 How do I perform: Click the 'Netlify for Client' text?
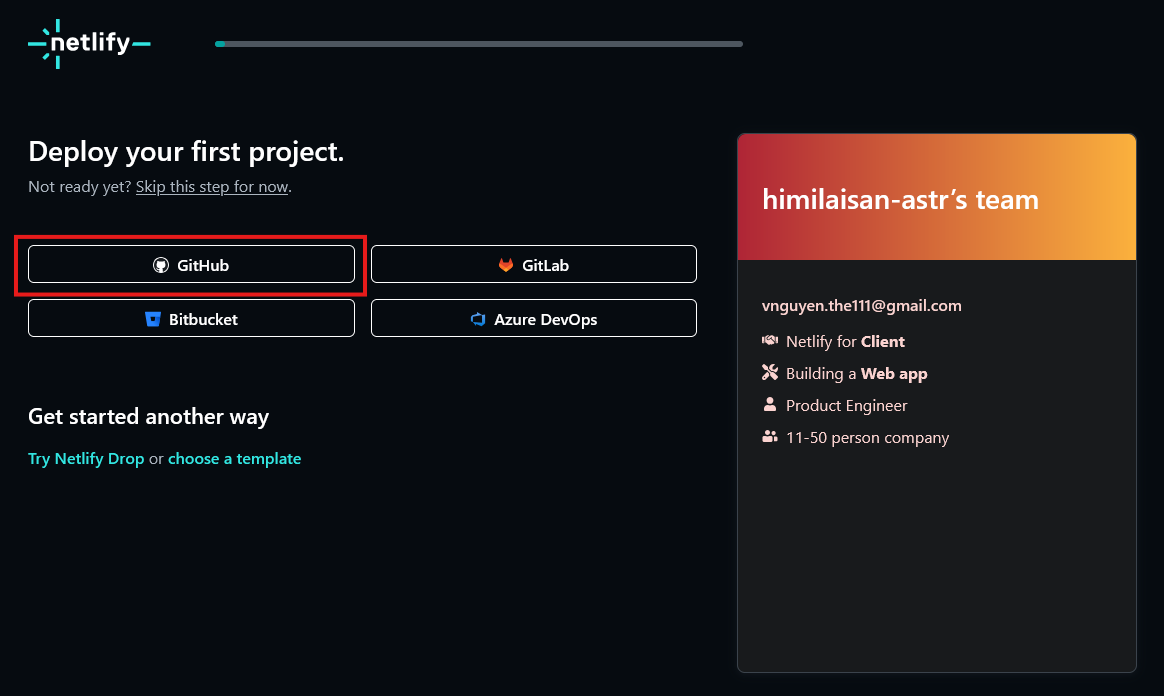pyautogui.click(x=845, y=341)
